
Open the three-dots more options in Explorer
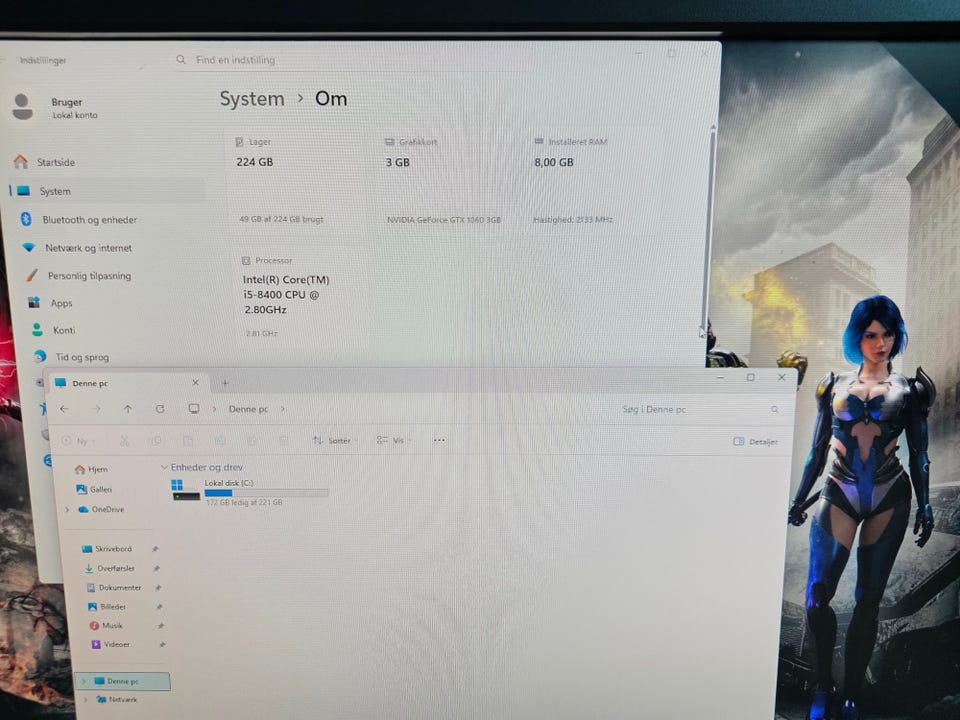pyautogui.click(x=439, y=440)
